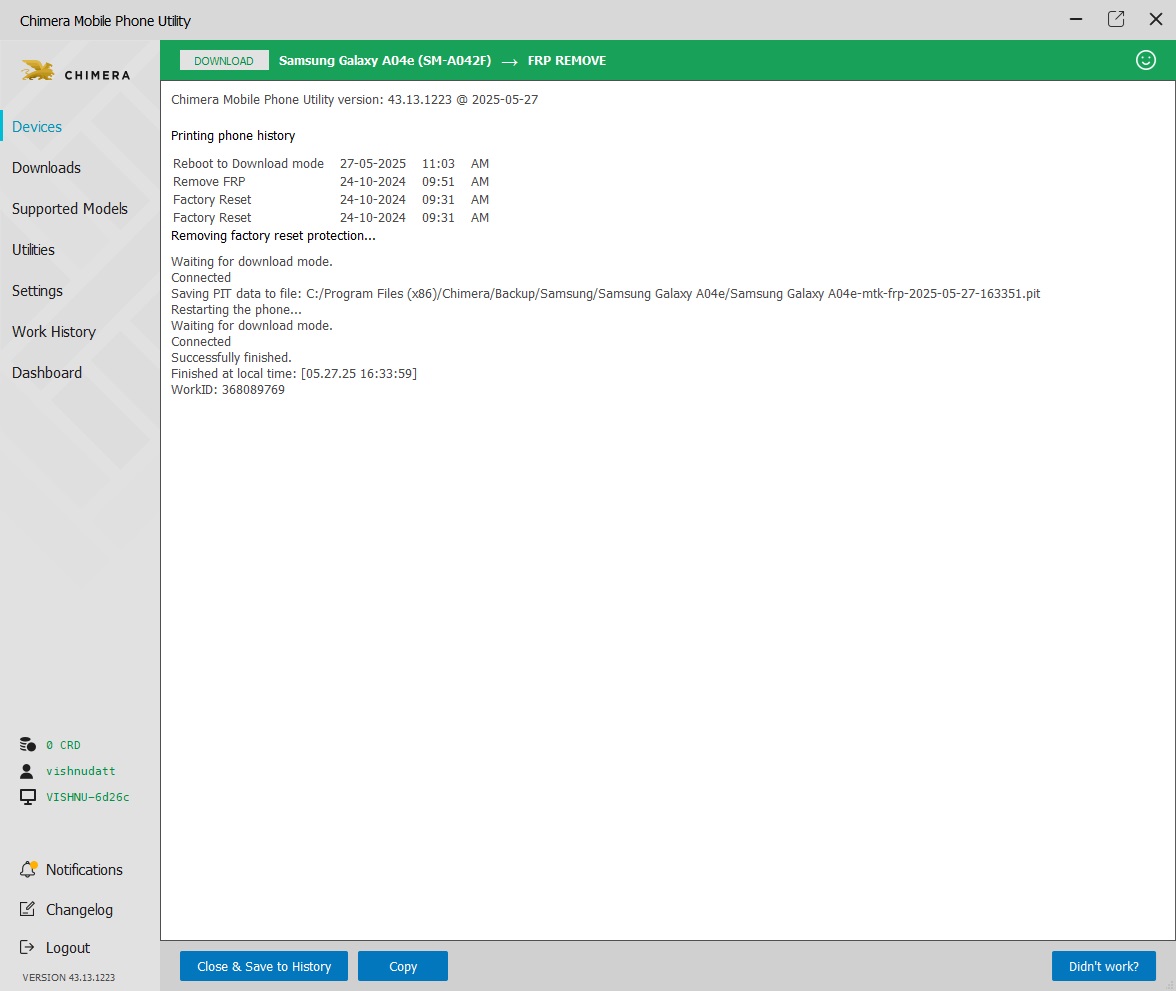Click 'Successfully finished.' log line
Screen dimensions: 1176x991
(231, 358)
